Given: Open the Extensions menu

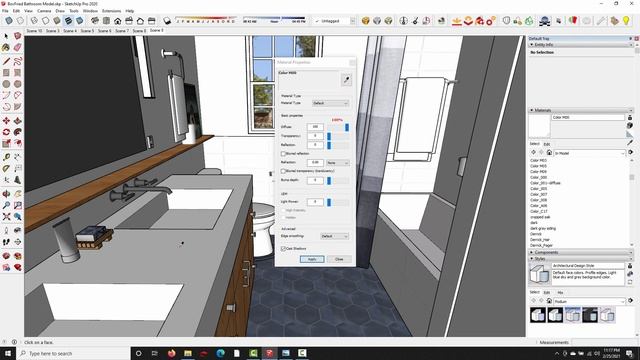Looking at the screenshot, I should point(111,11).
